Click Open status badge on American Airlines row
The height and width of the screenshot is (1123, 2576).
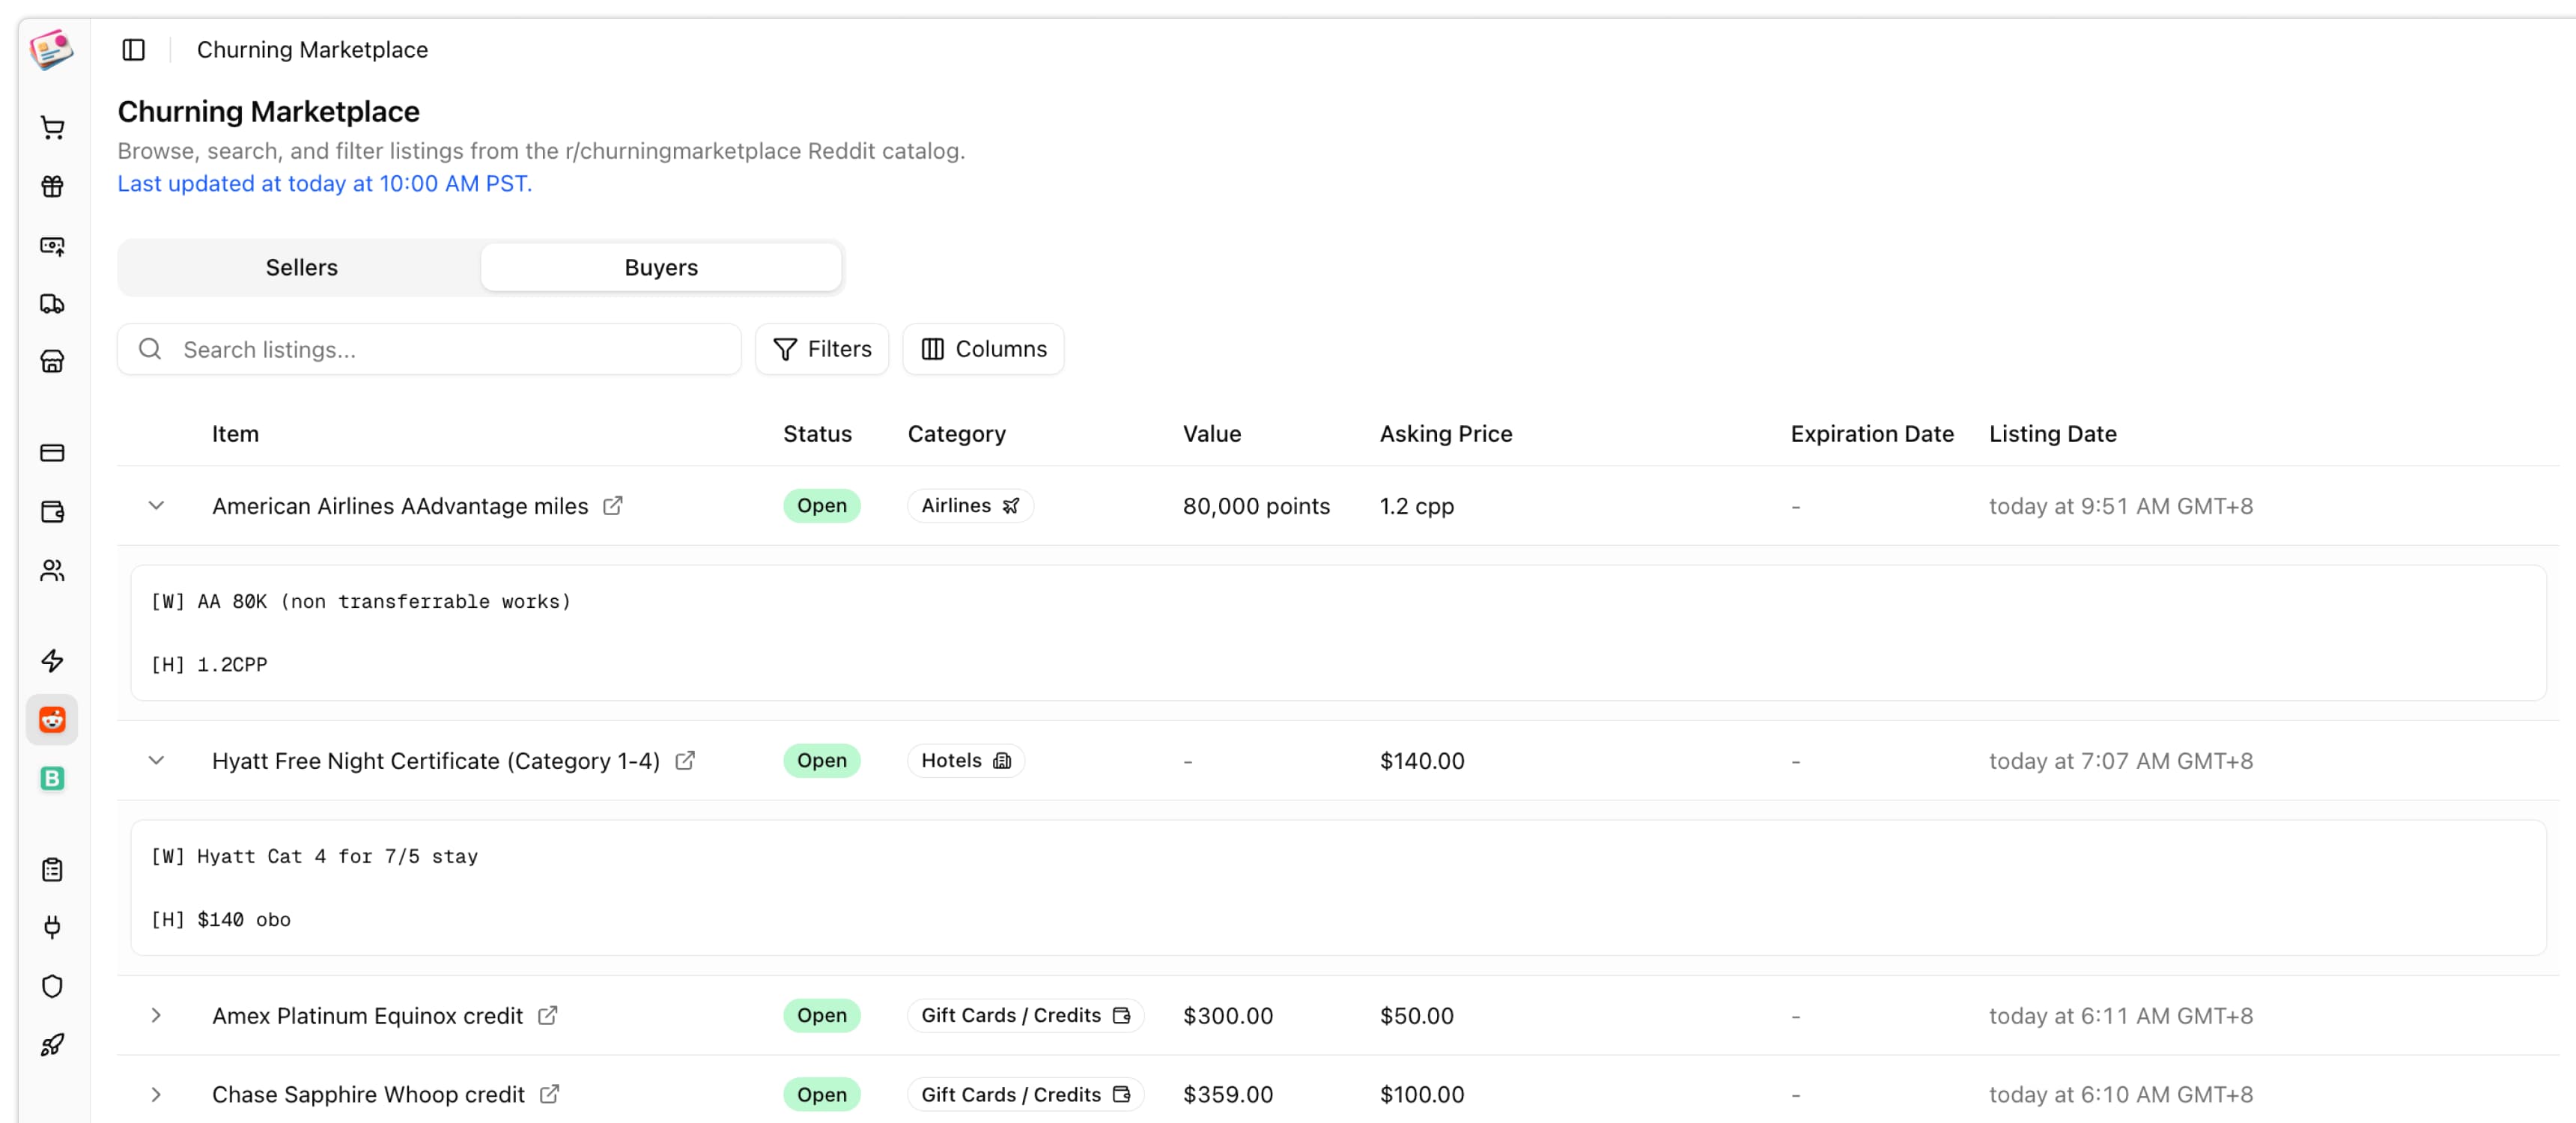click(x=821, y=505)
